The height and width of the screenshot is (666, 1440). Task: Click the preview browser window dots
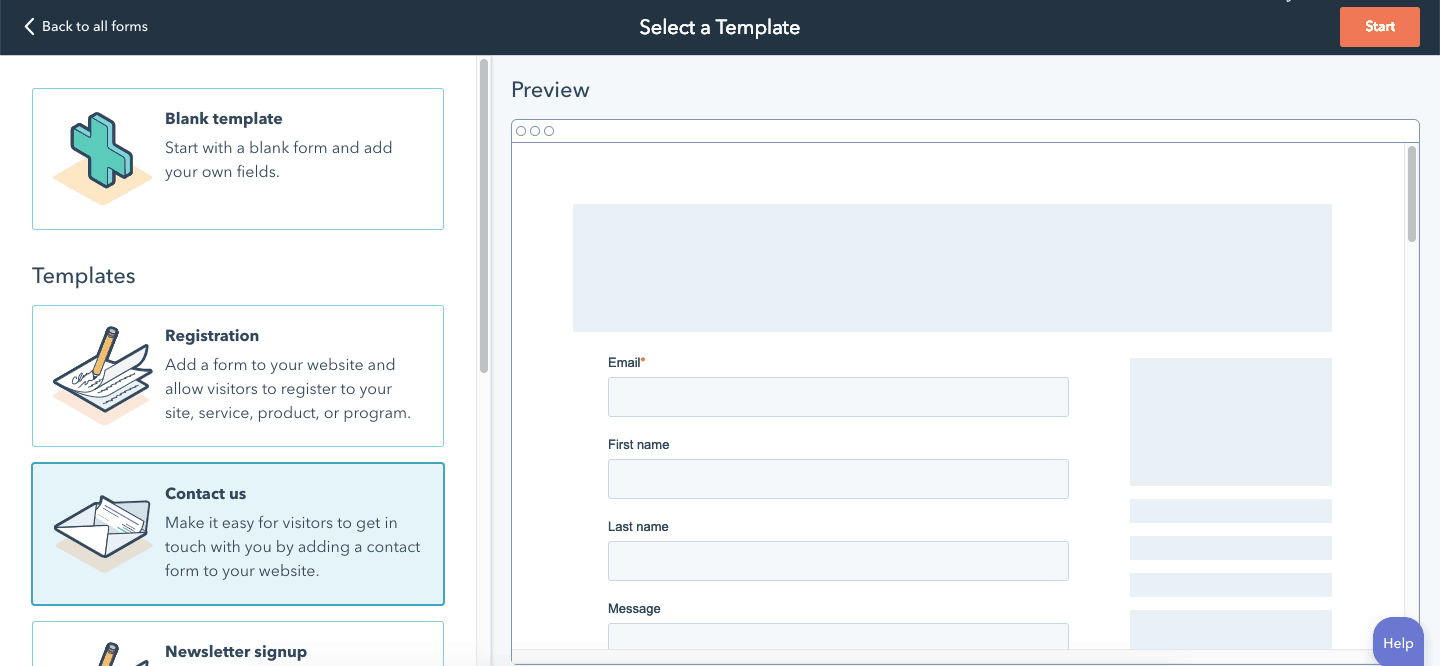click(x=535, y=131)
